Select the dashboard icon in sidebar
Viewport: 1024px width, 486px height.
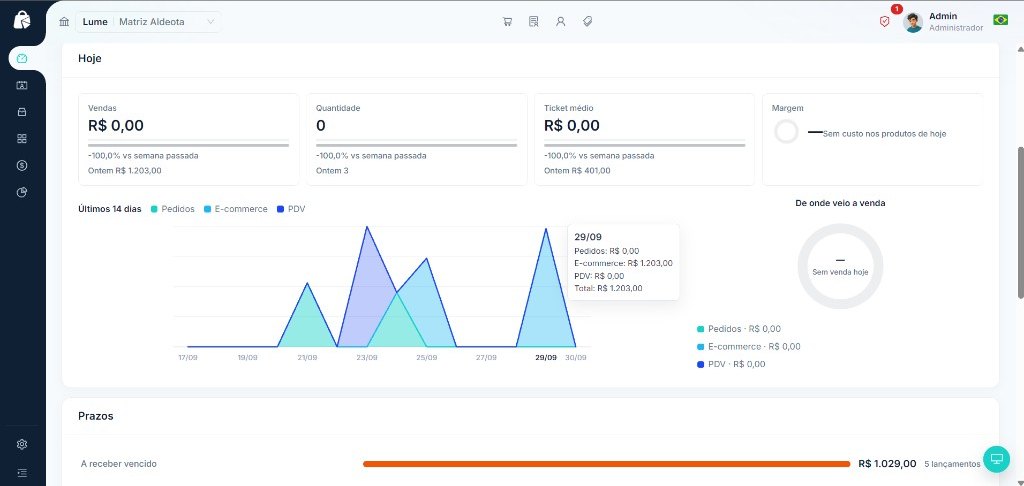pos(22,59)
